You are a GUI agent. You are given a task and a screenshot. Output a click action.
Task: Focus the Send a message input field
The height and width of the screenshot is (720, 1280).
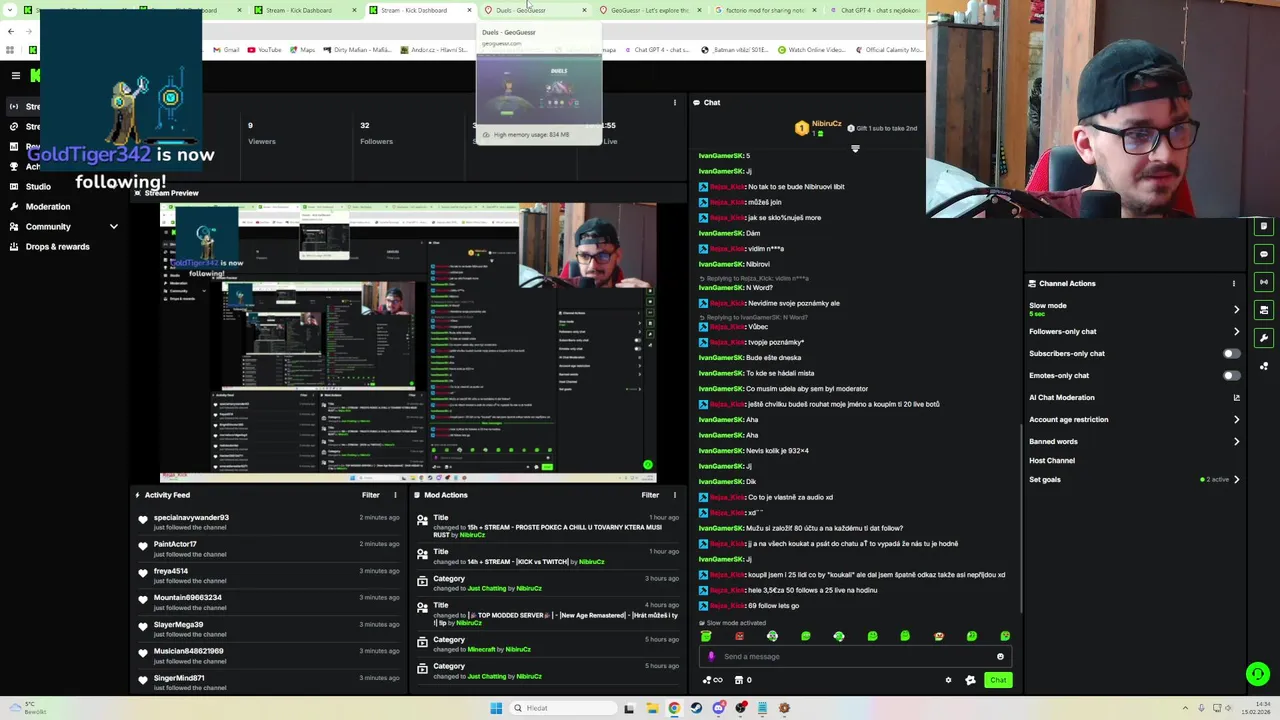click(855, 657)
